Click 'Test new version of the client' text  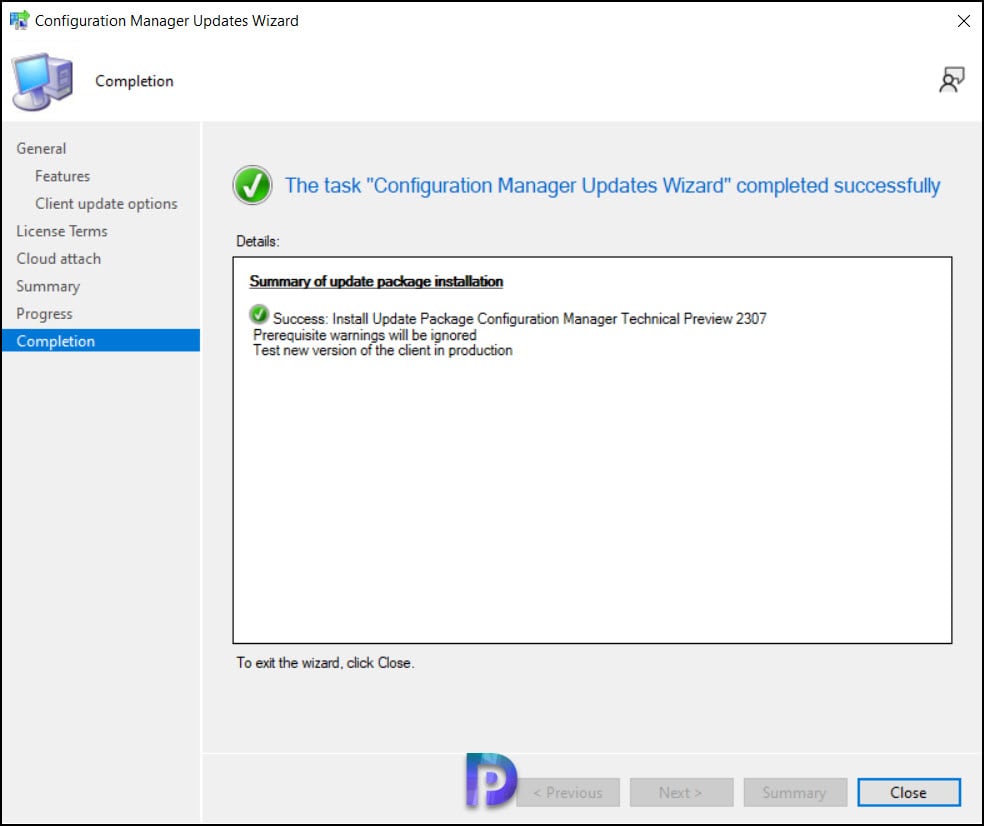pyautogui.click(x=383, y=350)
